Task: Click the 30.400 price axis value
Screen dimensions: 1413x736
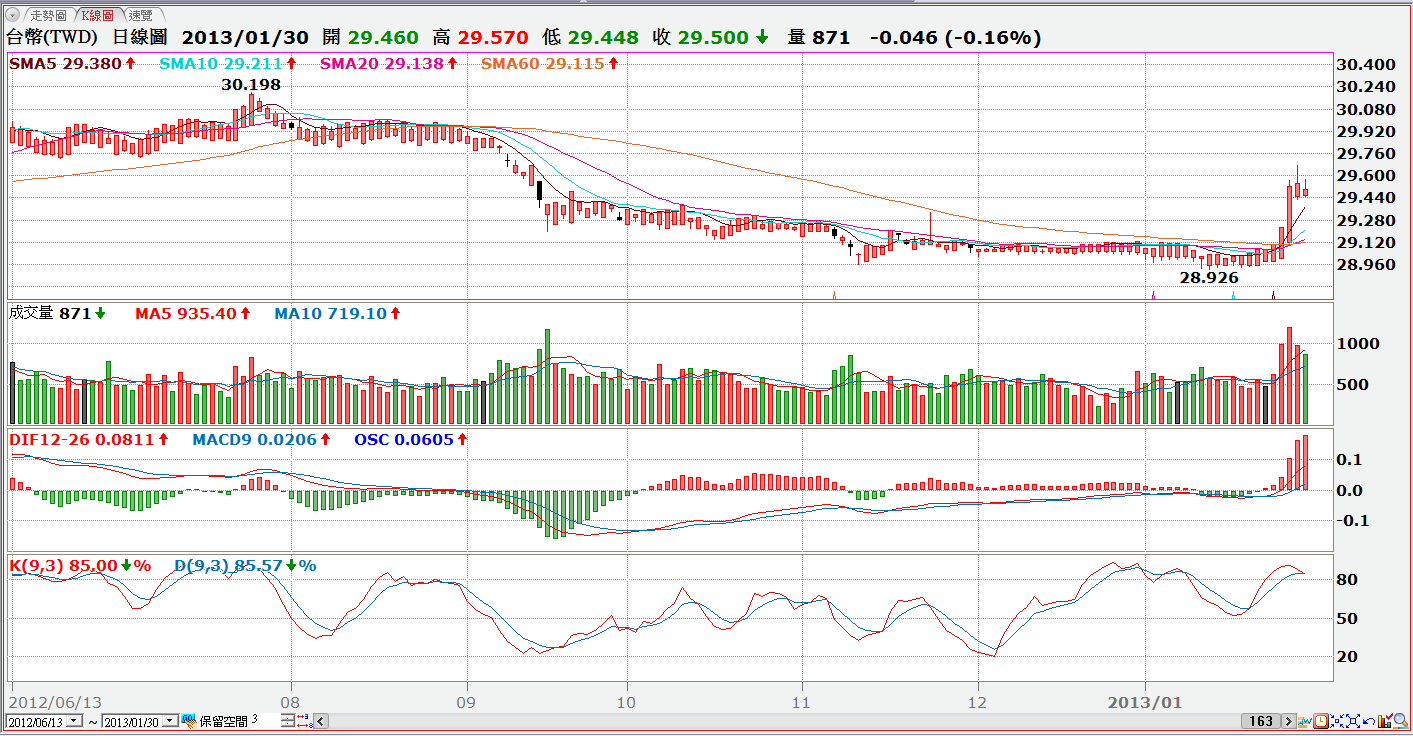Action: tap(1367, 65)
